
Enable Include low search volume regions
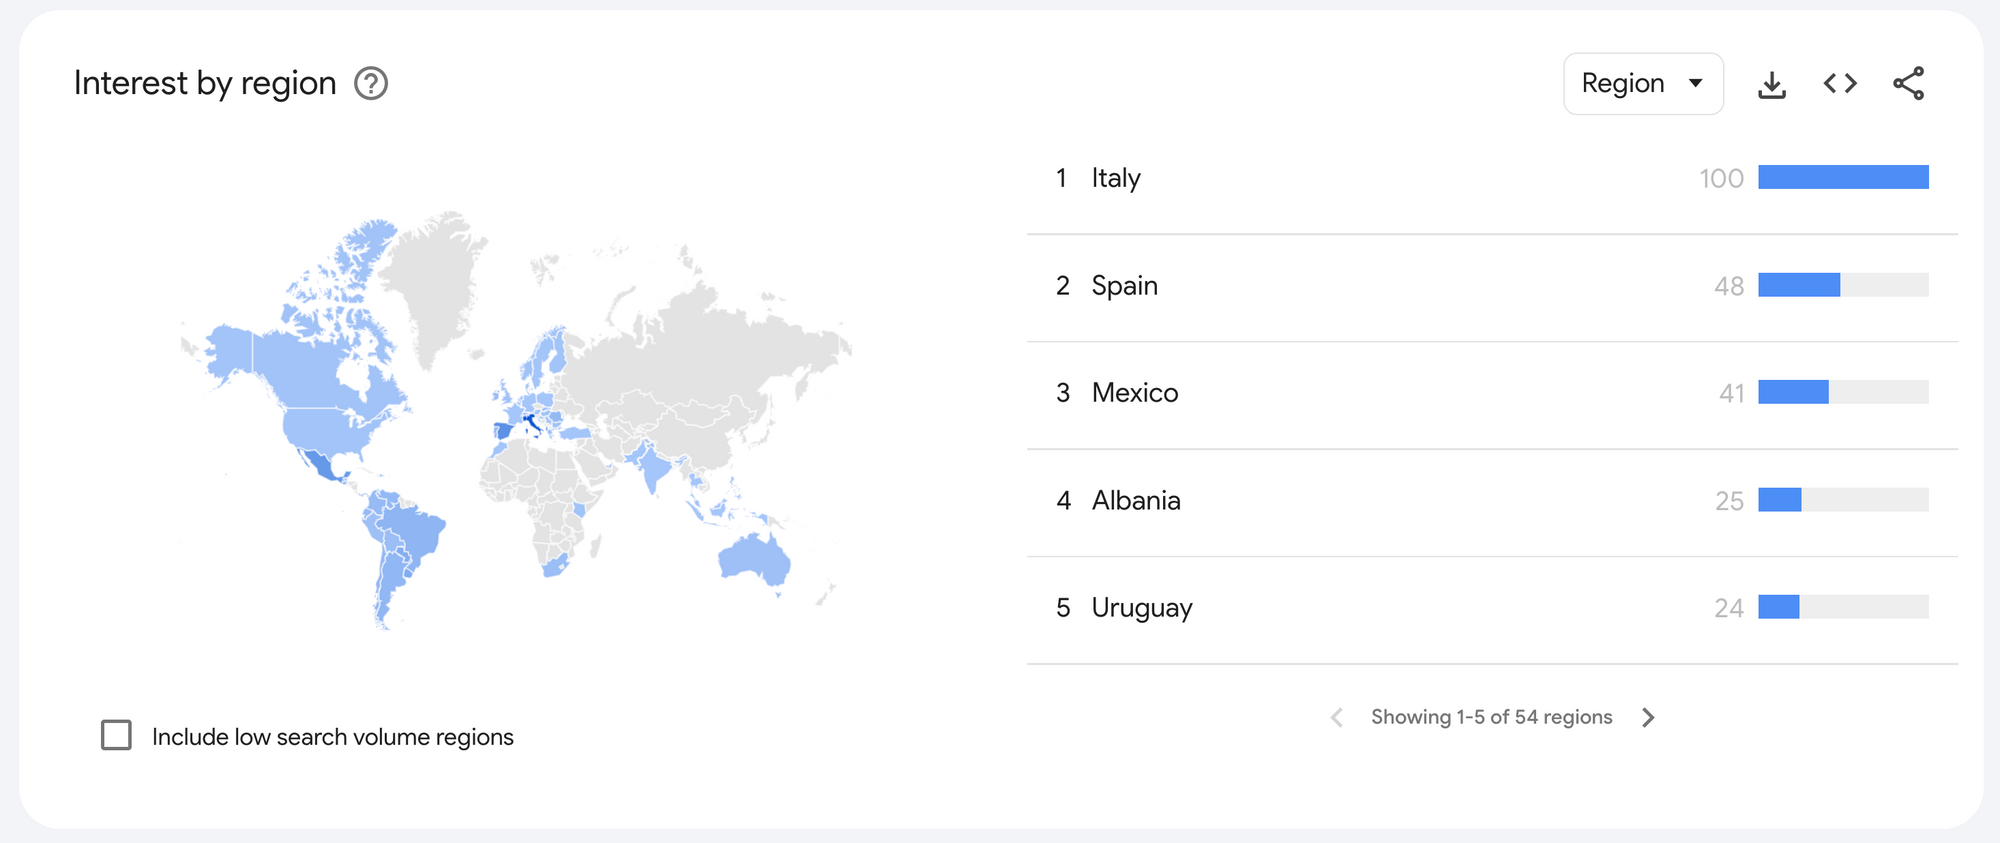117,735
